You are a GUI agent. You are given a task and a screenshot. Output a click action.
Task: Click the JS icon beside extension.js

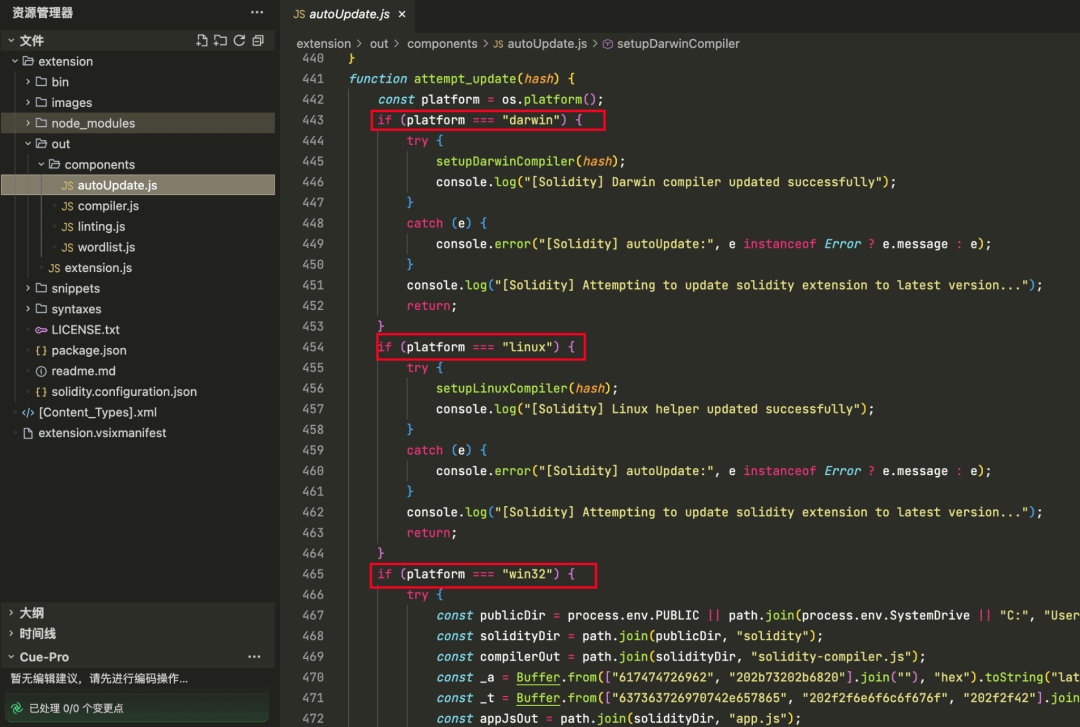[54, 268]
